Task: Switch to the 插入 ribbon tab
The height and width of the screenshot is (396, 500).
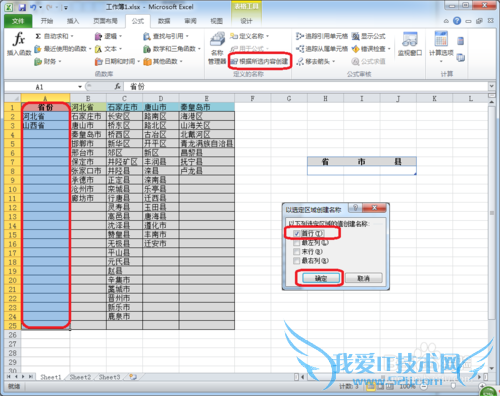Action: pyautogui.click(x=73, y=21)
